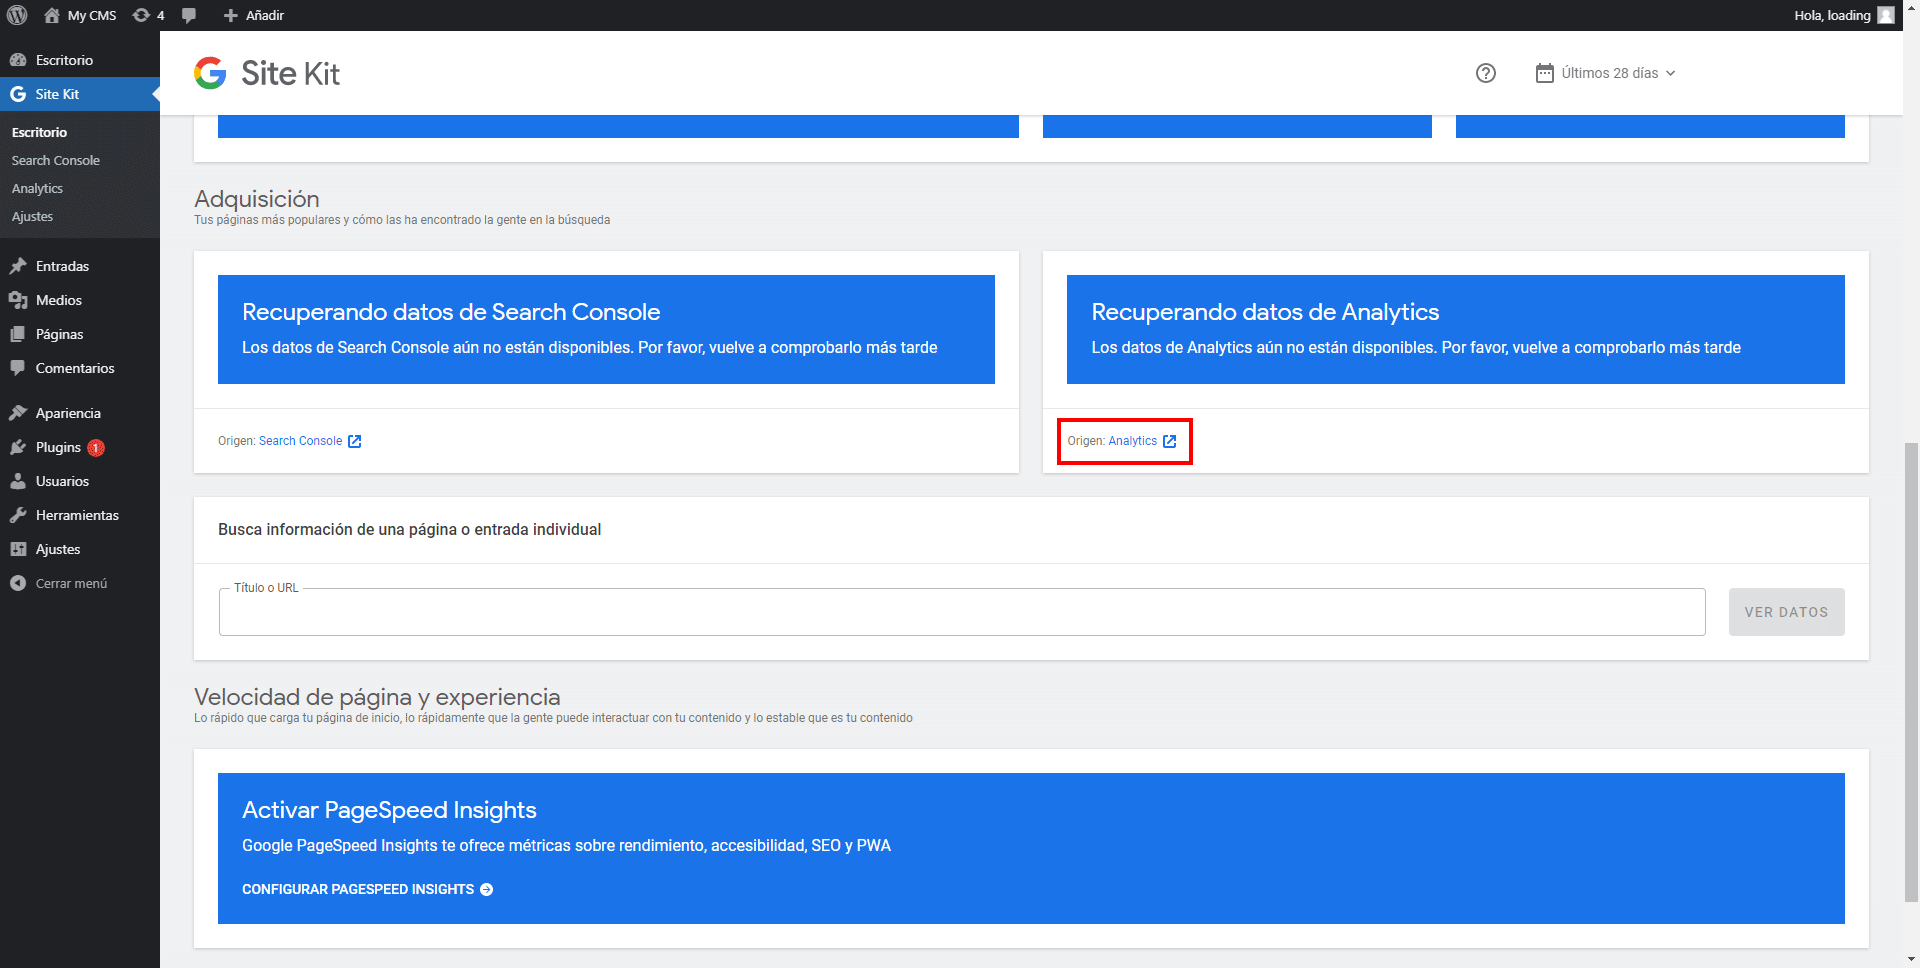Image resolution: width=1920 pixels, height=968 pixels.
Task: Click the Site Kit help question icon
Action: pyautogui.click(x=1486, y=73)
